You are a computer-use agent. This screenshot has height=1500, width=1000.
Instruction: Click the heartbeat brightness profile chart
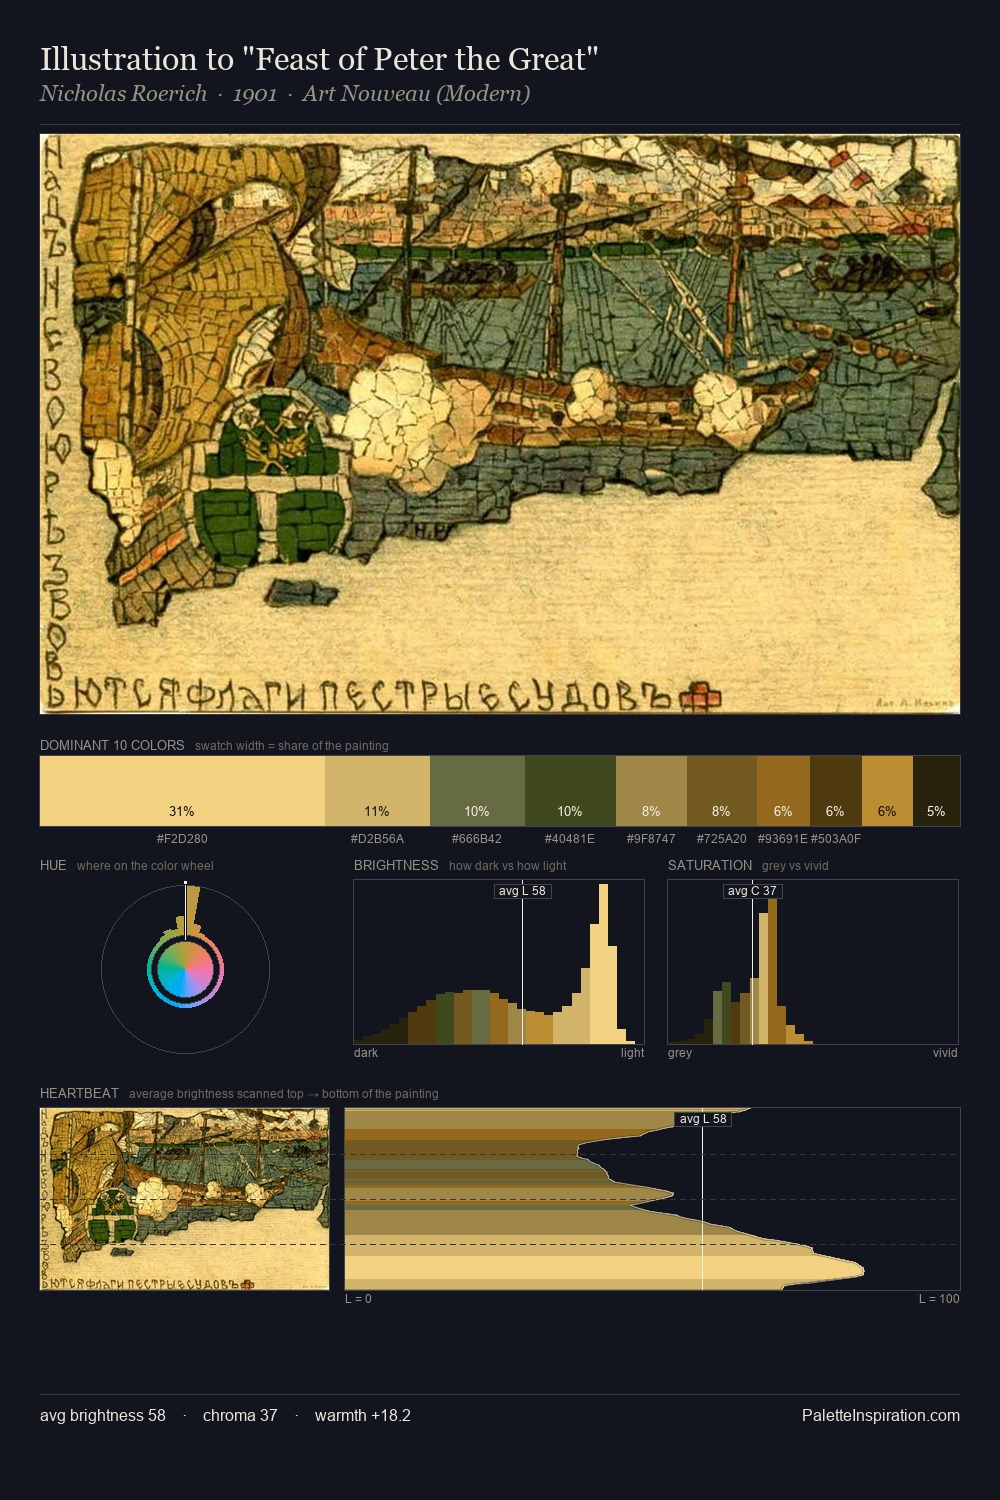(x=652, y=1199)
